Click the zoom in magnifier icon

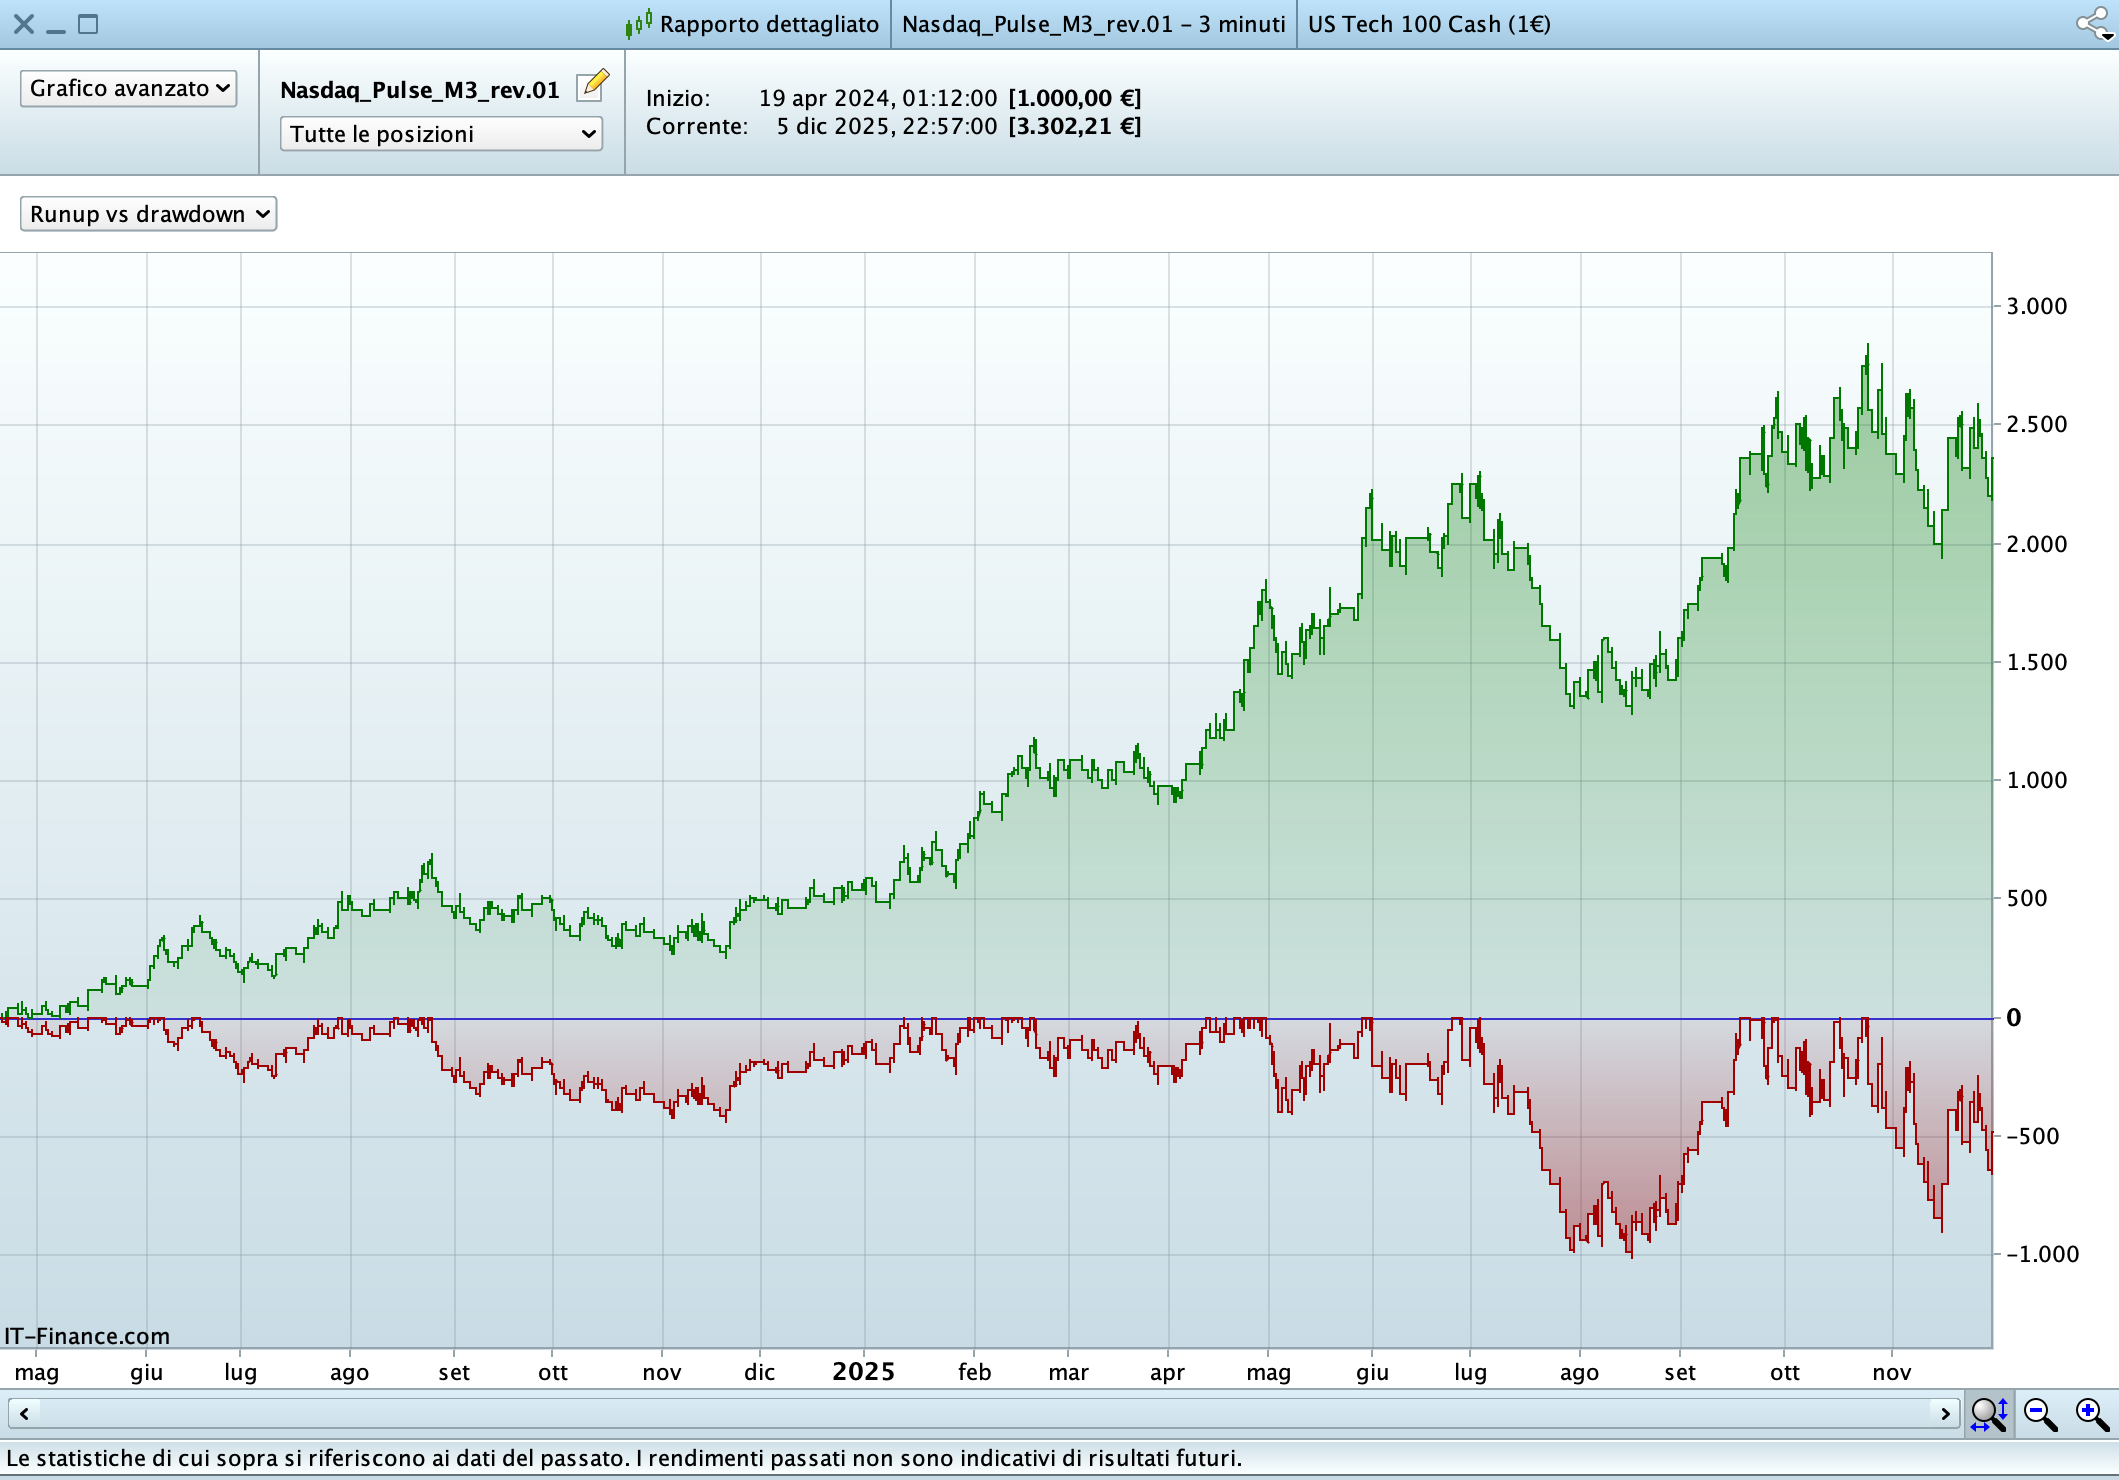pyautogui.click(x=2091, y=1414)
